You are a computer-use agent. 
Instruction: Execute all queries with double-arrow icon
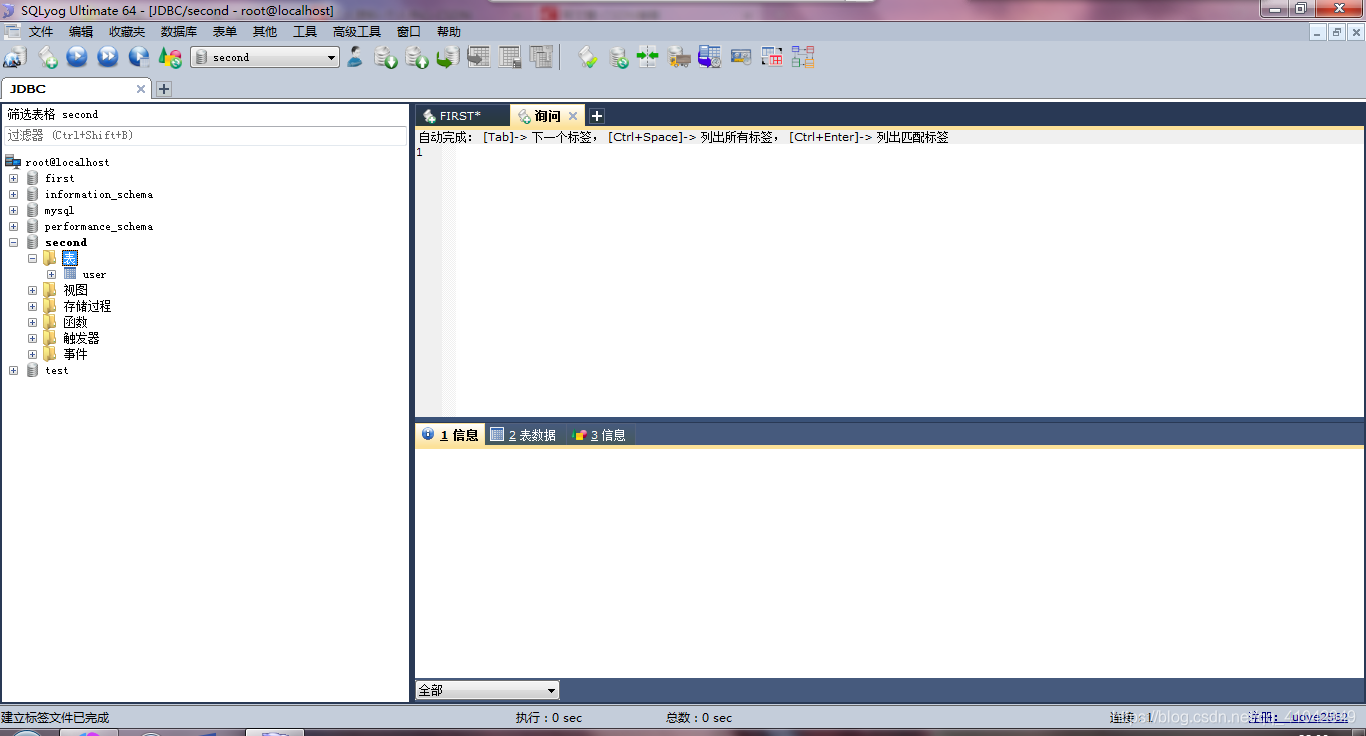(108, 57)
